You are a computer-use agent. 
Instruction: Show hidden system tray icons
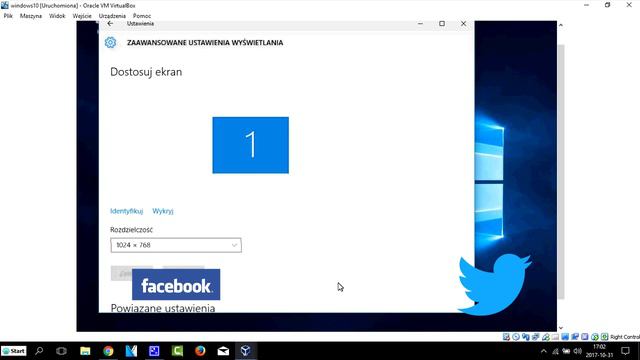[x=544, y=351]
